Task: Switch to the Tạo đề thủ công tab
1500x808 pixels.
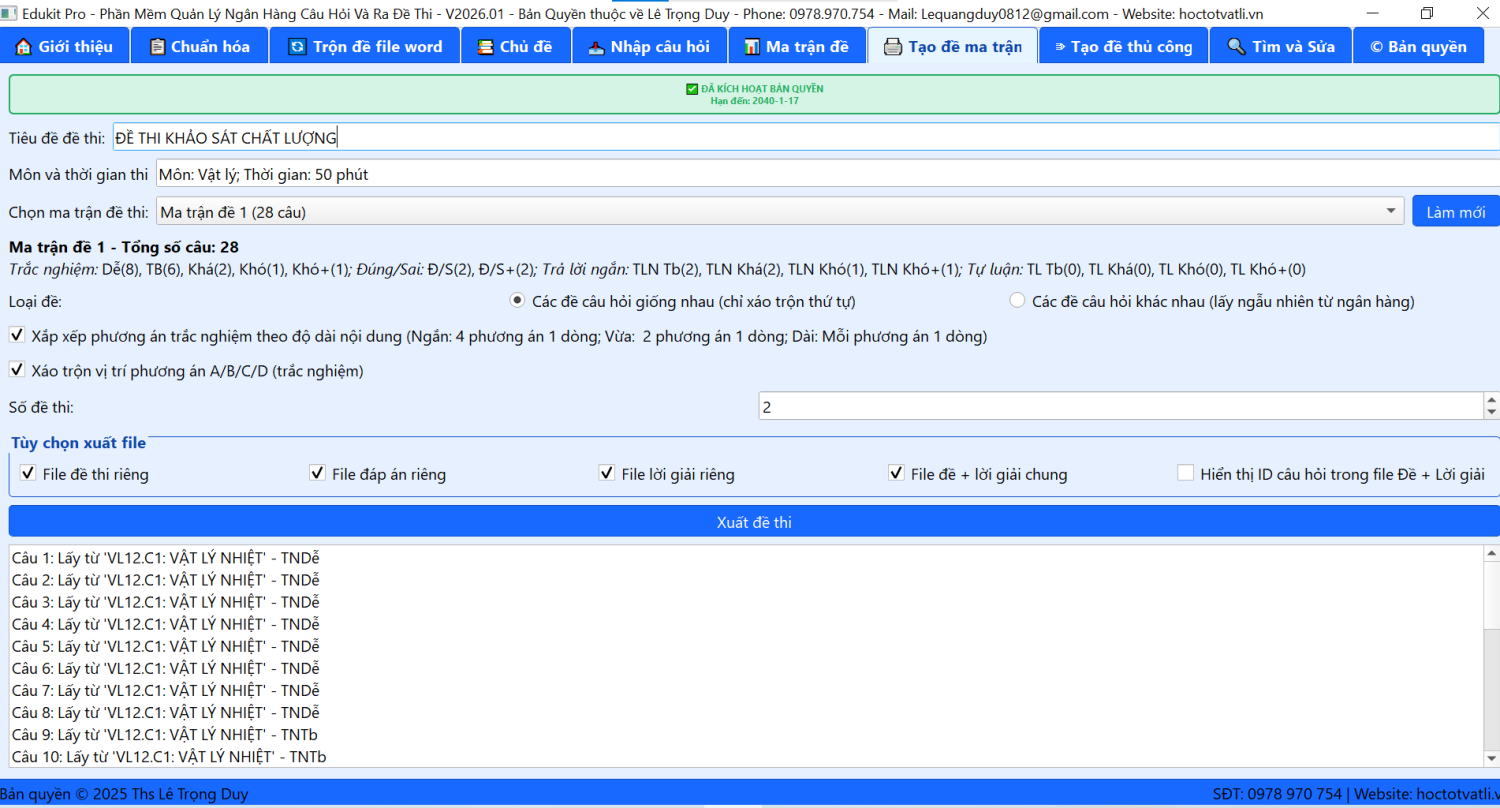Action: click(1123, 47)
